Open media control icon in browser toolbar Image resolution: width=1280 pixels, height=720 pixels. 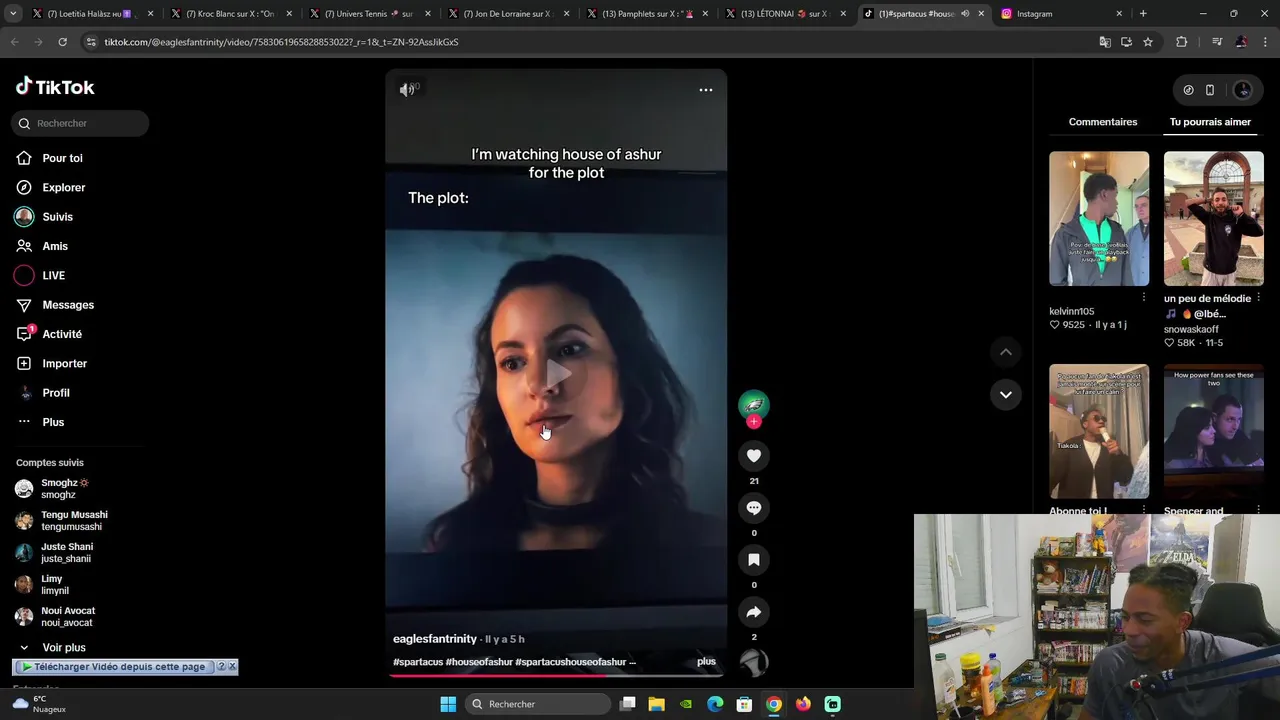tap(1216, 42)
